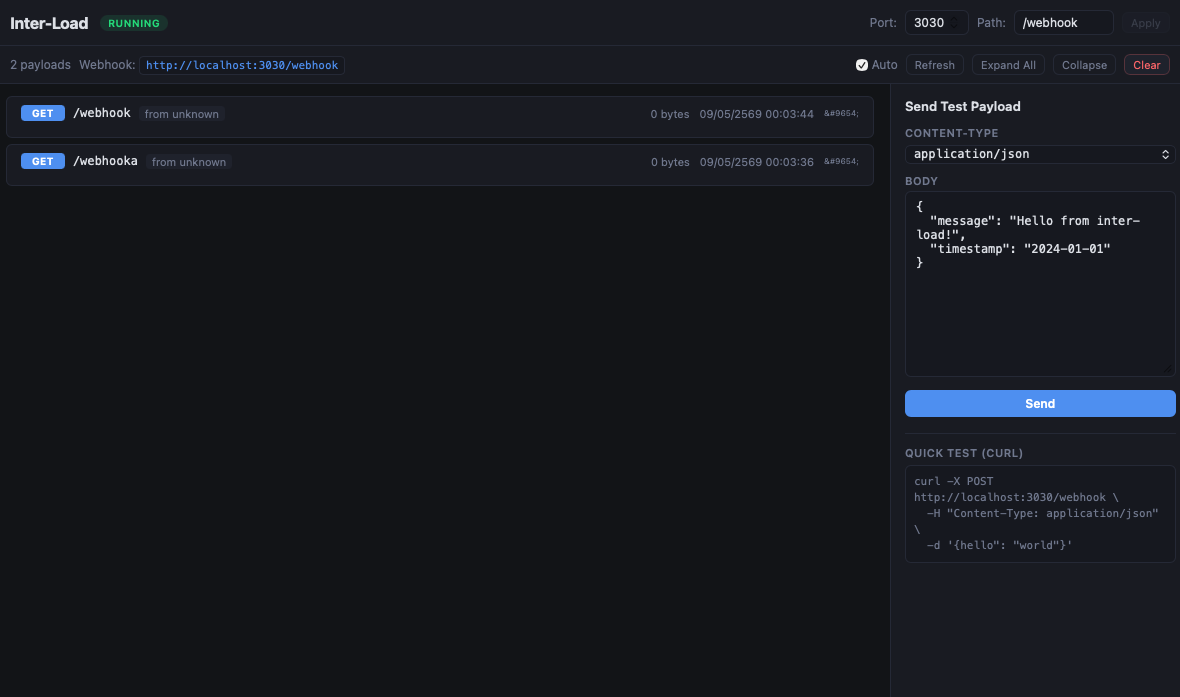The image size is (1180, 697).
Task: Click 'from unknown' tag on /webhooka row
Action: tap(189, 163)
